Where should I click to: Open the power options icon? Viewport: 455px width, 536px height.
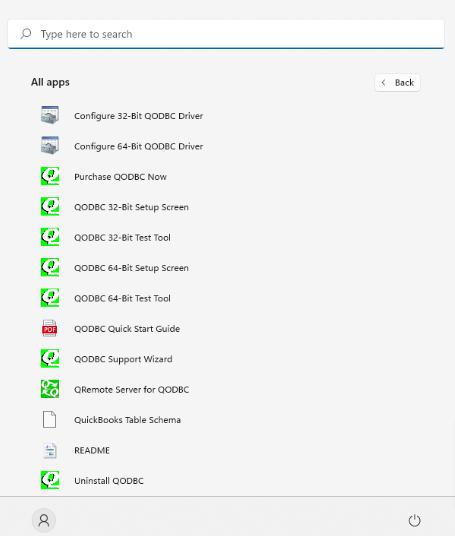click(414, 520)
